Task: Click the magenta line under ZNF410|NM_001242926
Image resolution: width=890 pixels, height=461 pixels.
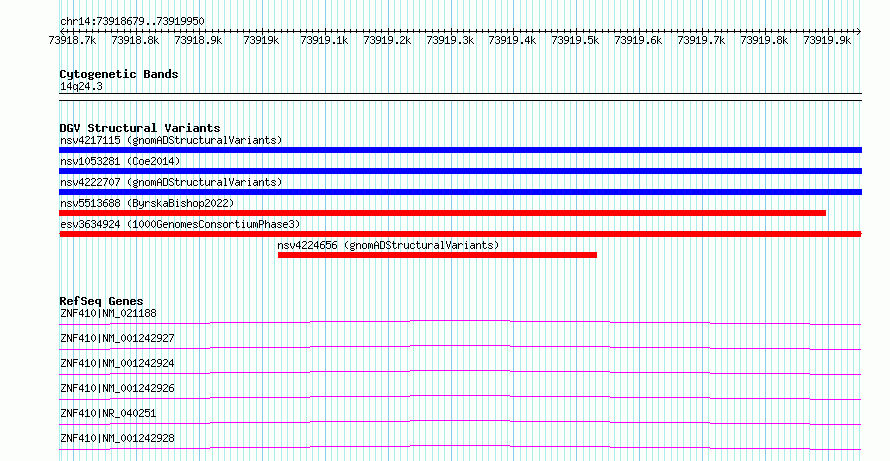Action: 460,397
